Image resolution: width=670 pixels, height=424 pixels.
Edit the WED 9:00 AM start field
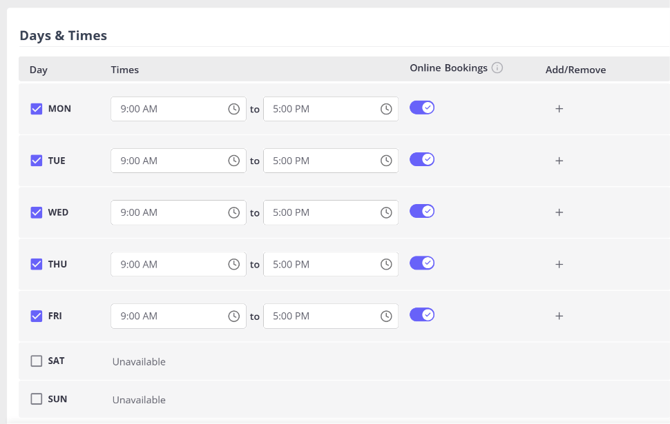click(179, 212)
